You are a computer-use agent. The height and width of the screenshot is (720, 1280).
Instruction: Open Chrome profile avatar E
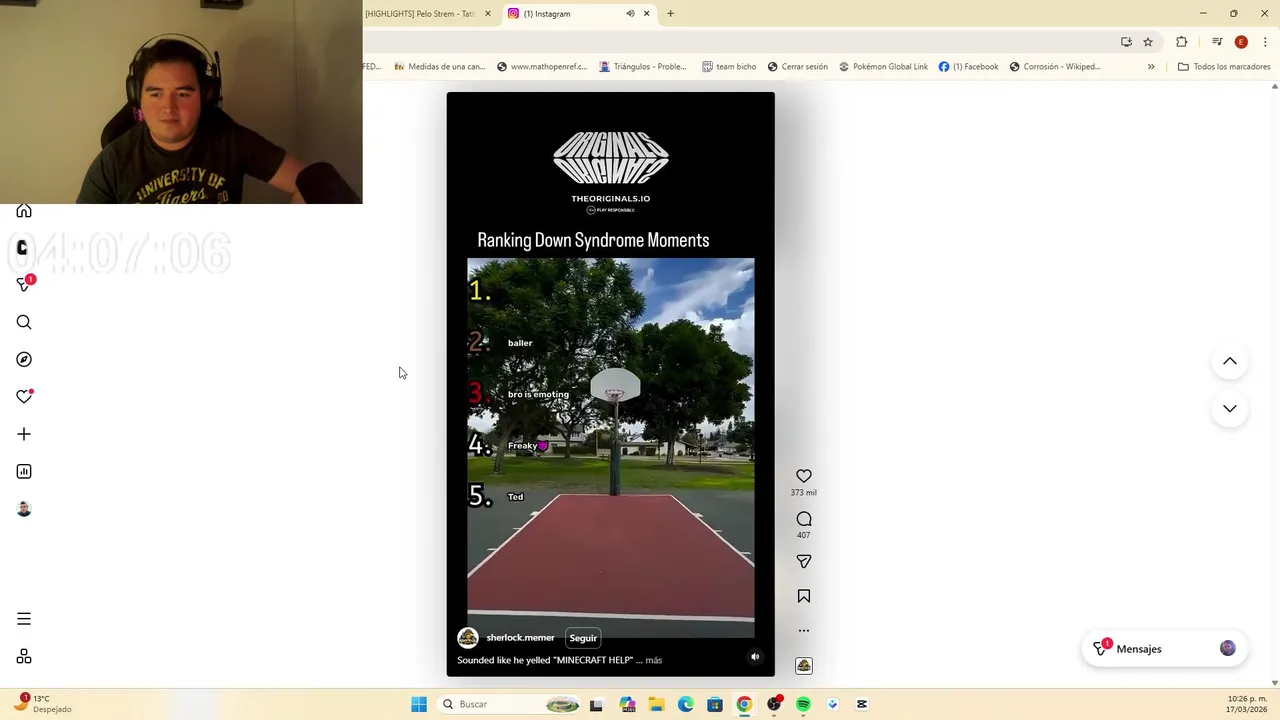pyautogui.click(x=1241, y=42)
